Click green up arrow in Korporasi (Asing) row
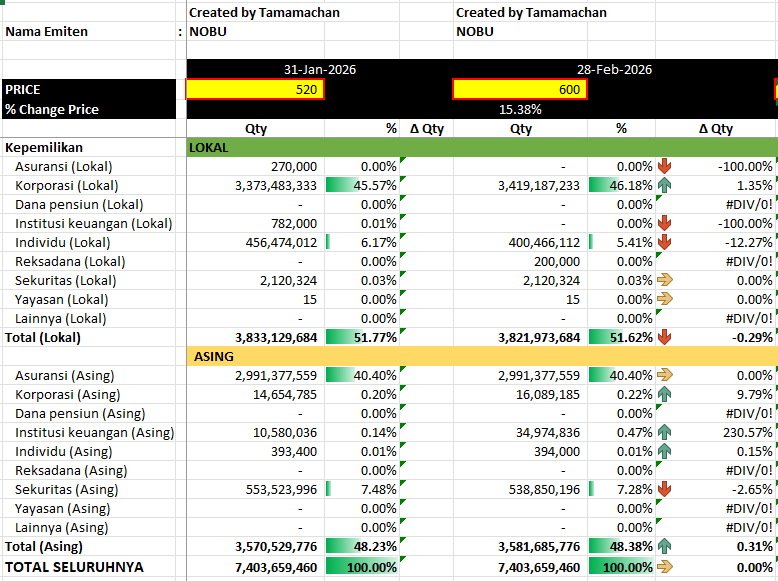 (x=665, y=394)
